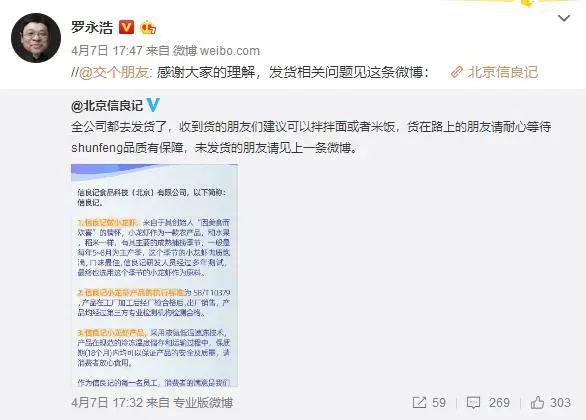The width and height of the screenshot is (586, 420).
Task: Click the 303 likes count
Action: [560, 402]
